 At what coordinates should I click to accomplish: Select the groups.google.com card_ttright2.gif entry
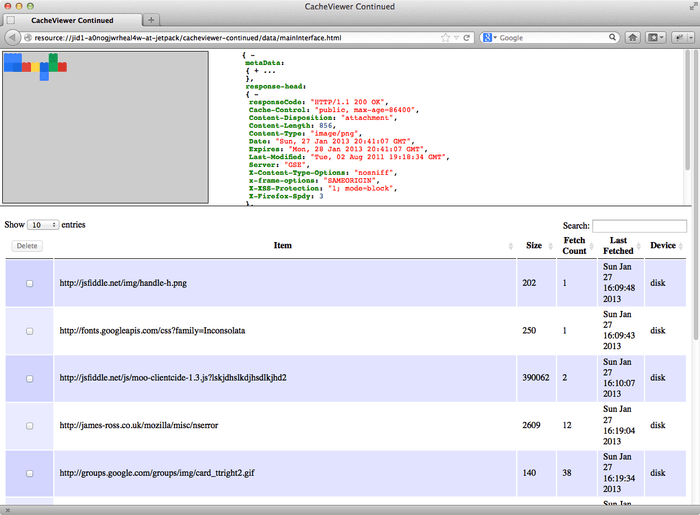coord(157,473)
